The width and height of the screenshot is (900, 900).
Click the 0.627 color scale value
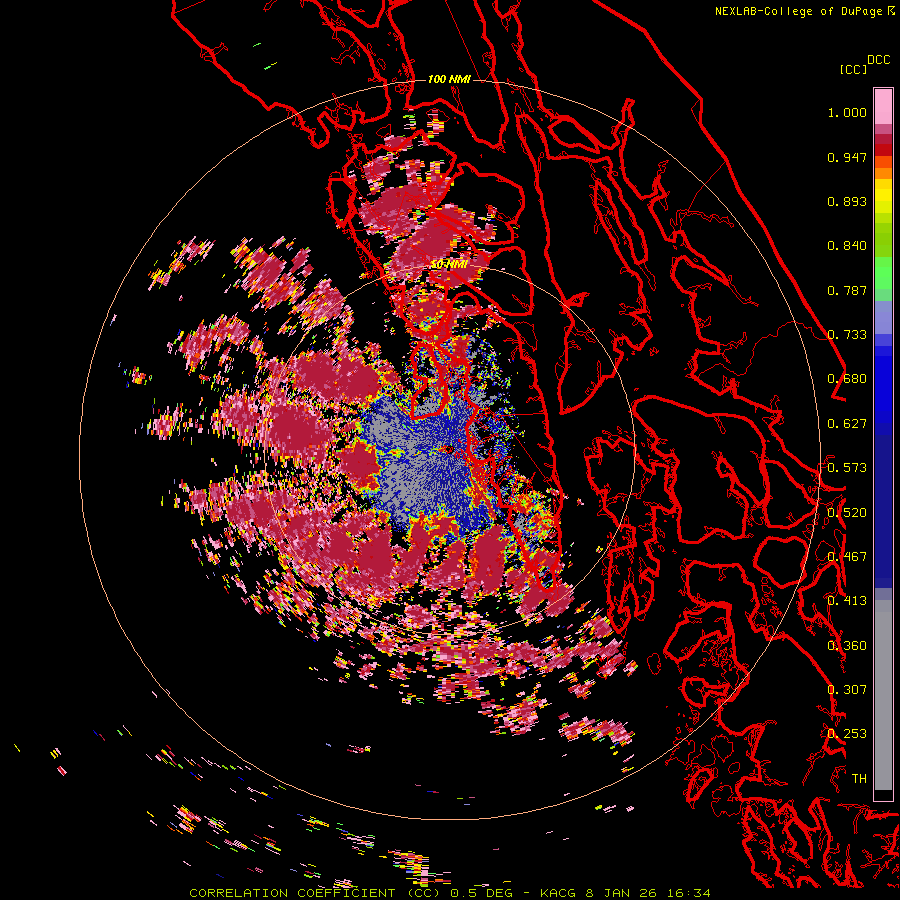(847, 424)
